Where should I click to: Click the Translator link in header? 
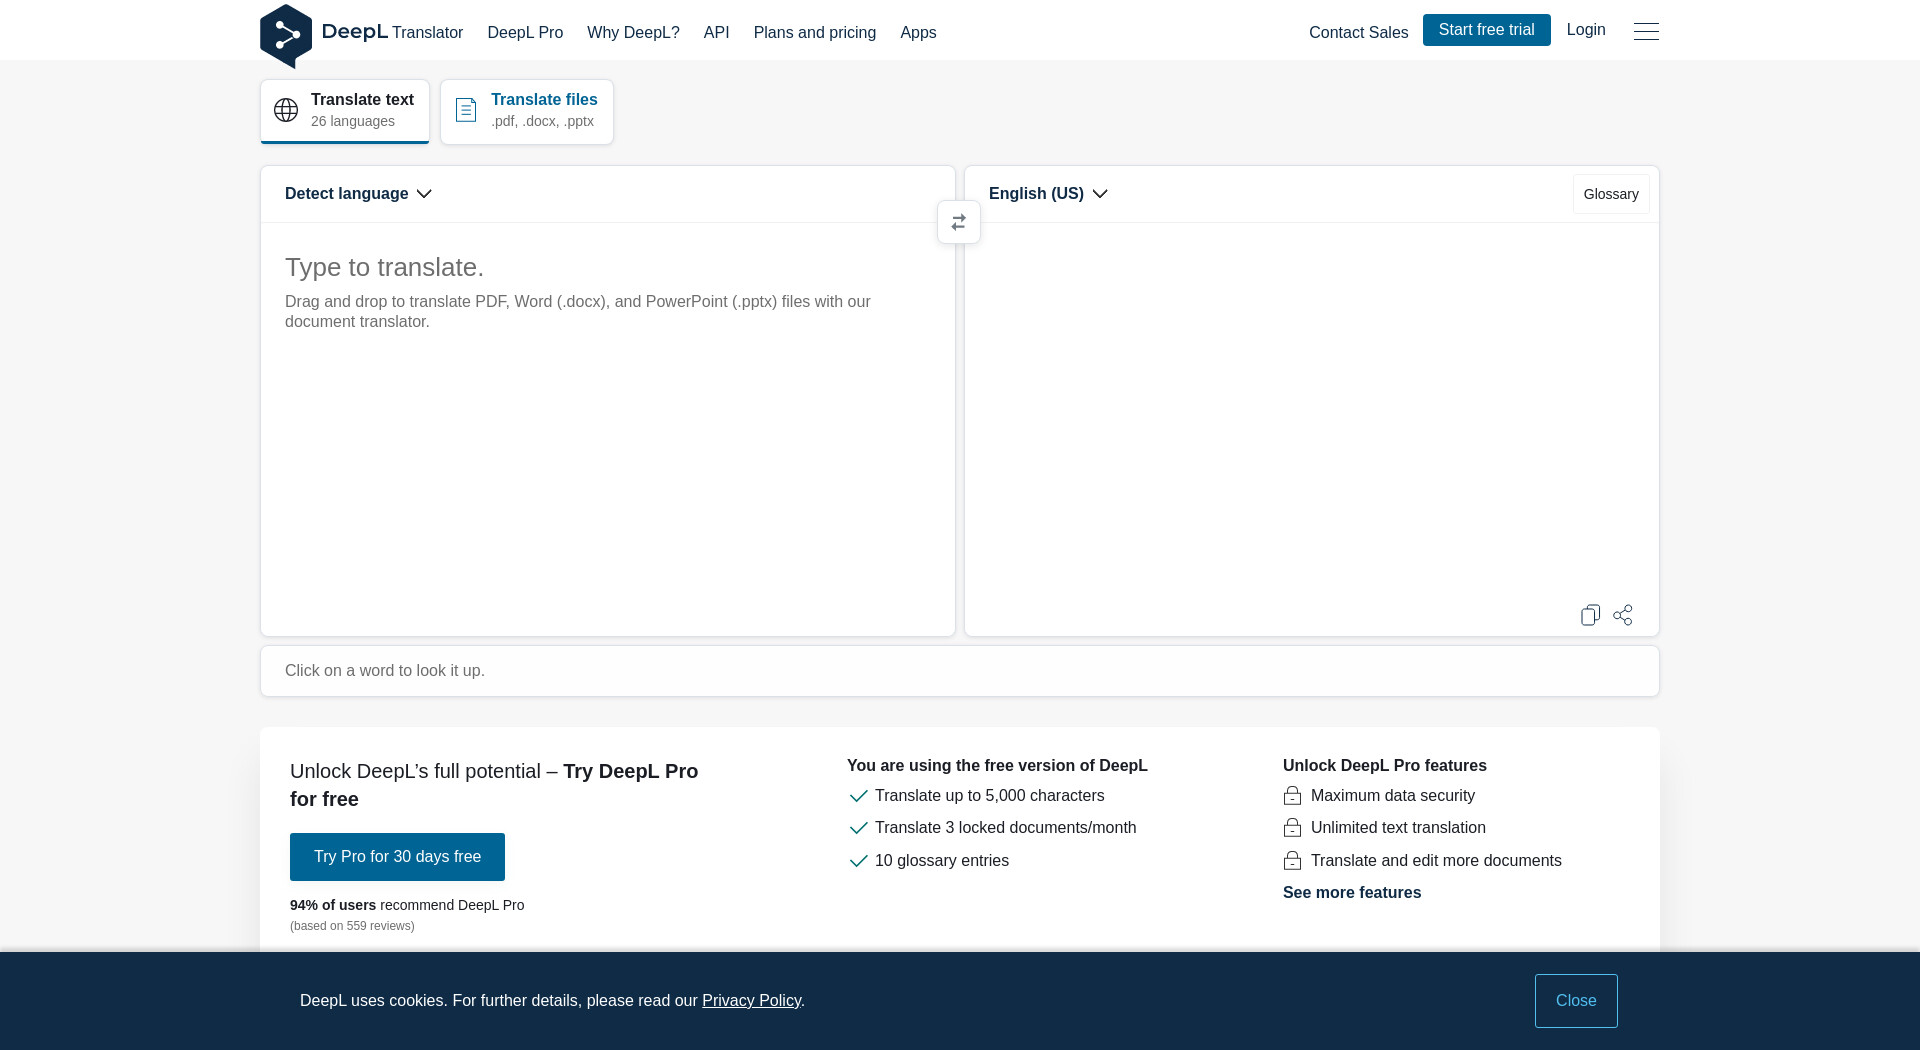[x=427, y=32]
